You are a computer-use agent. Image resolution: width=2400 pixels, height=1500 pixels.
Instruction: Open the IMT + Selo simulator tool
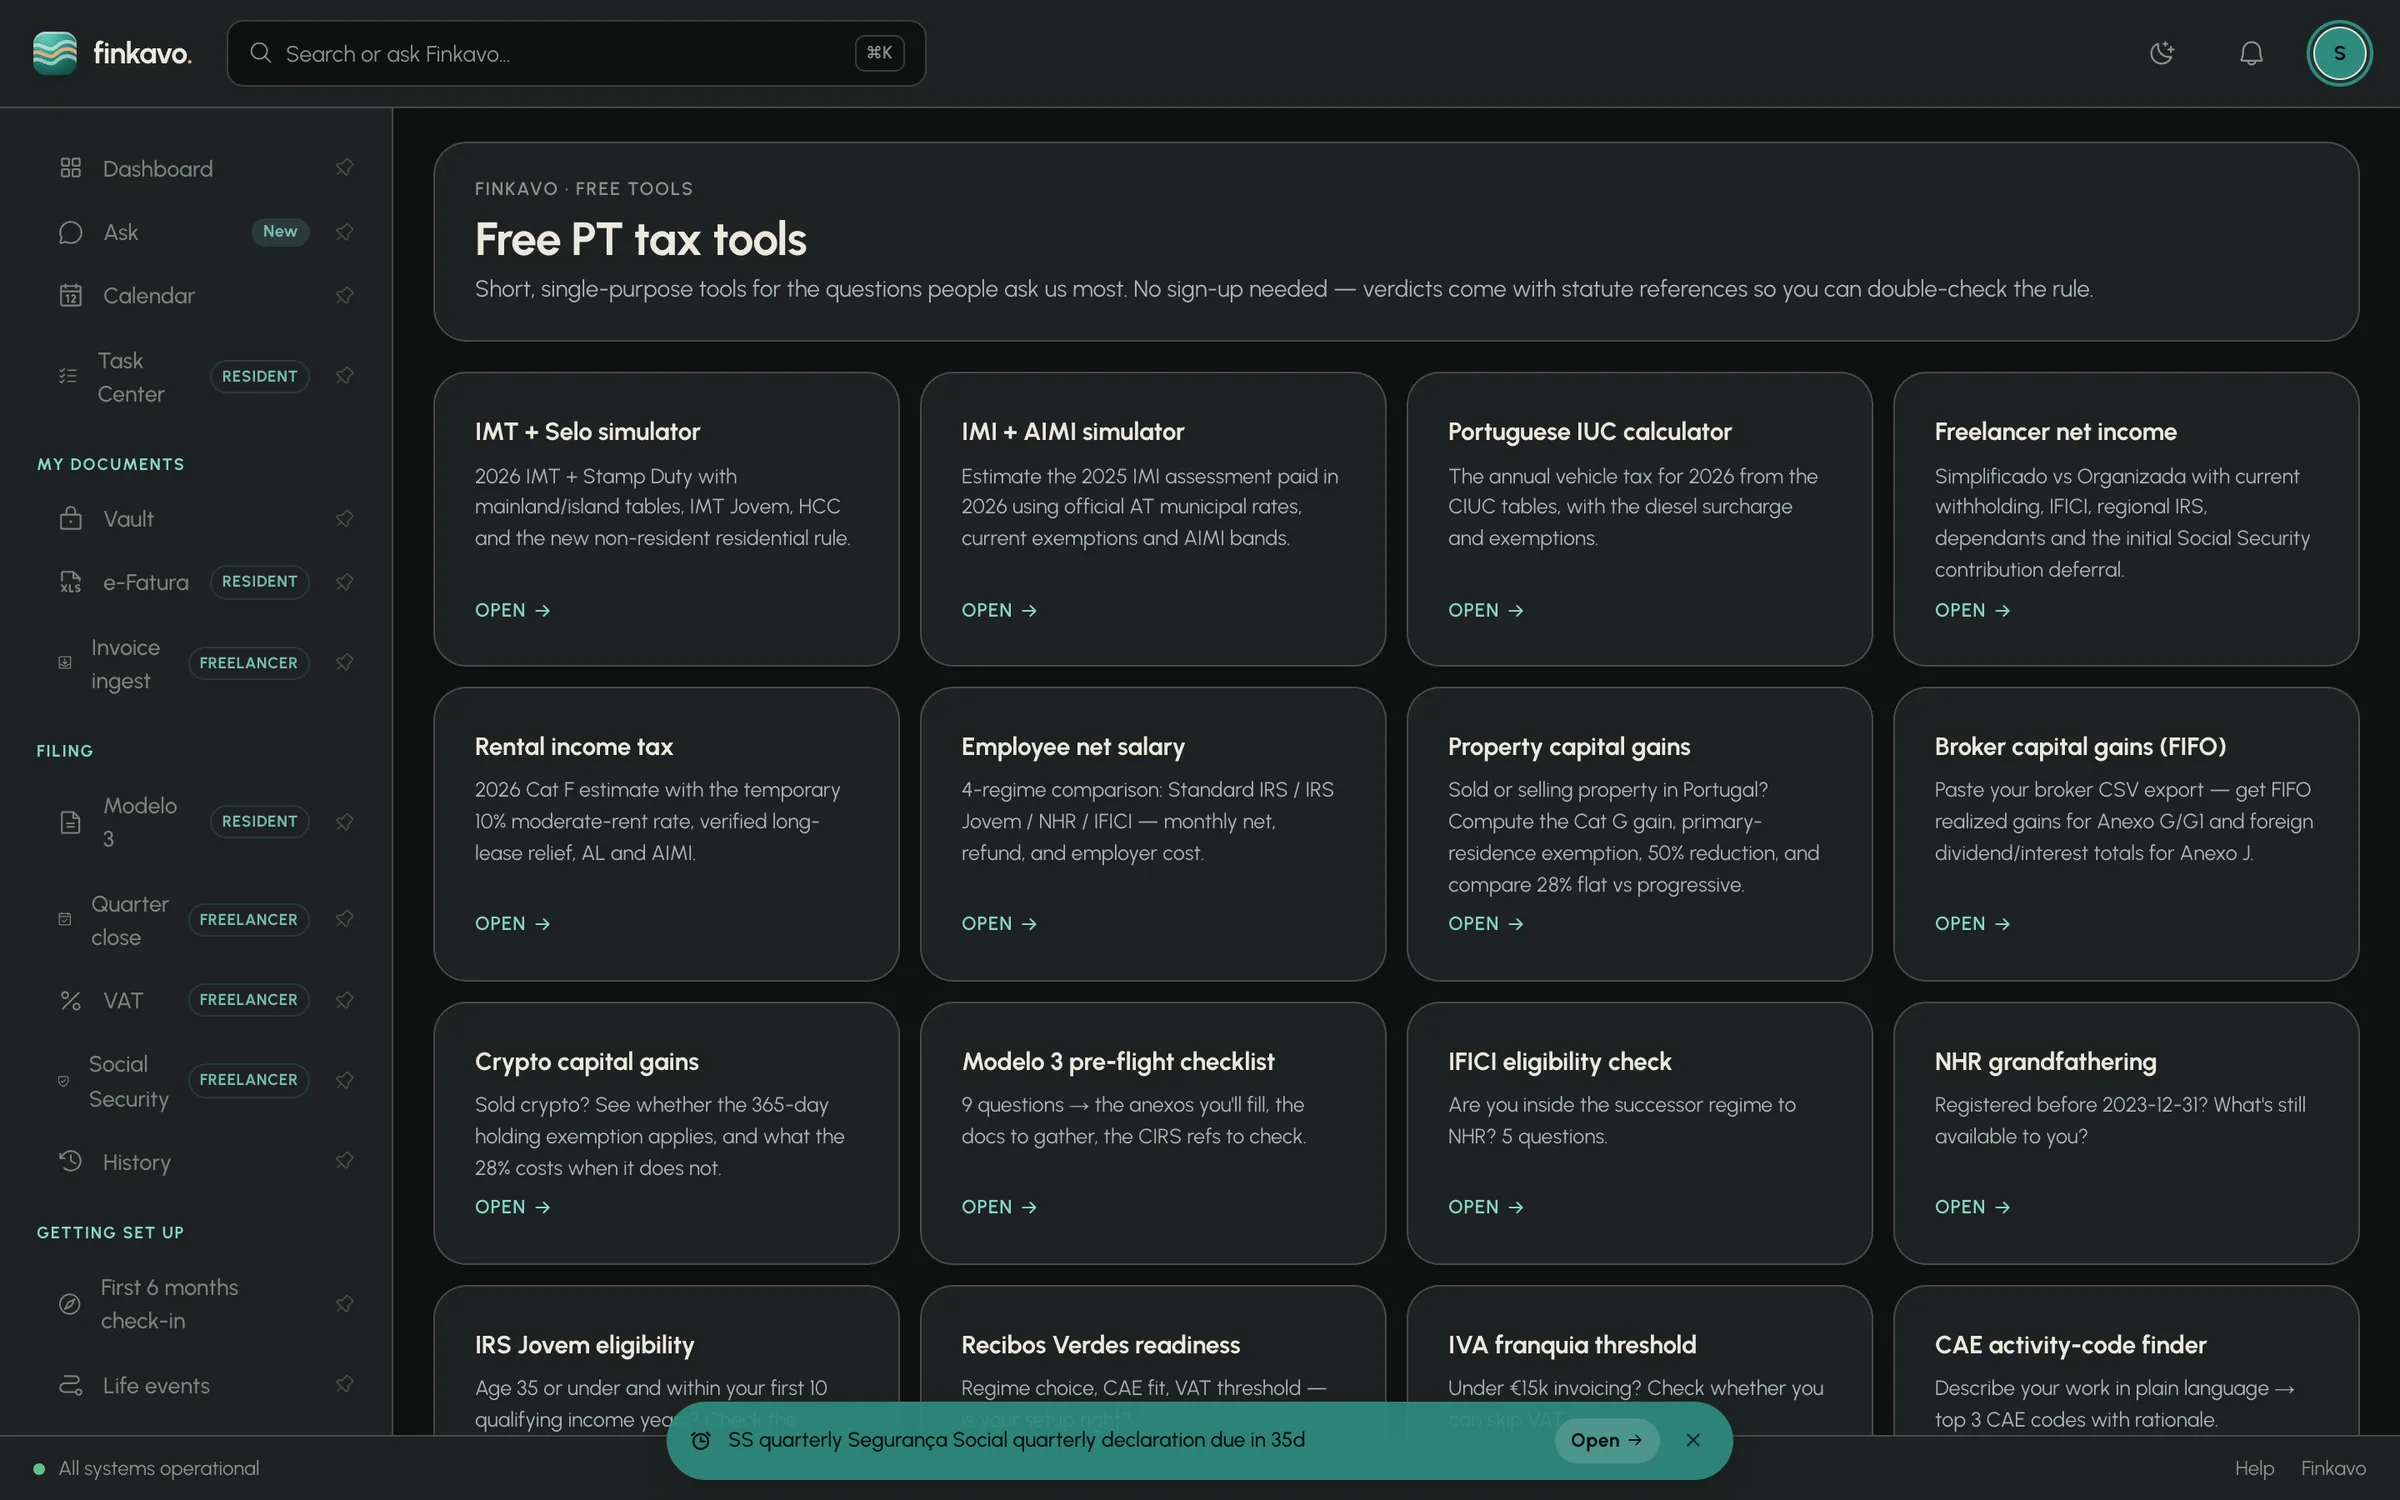pos(512,610)
